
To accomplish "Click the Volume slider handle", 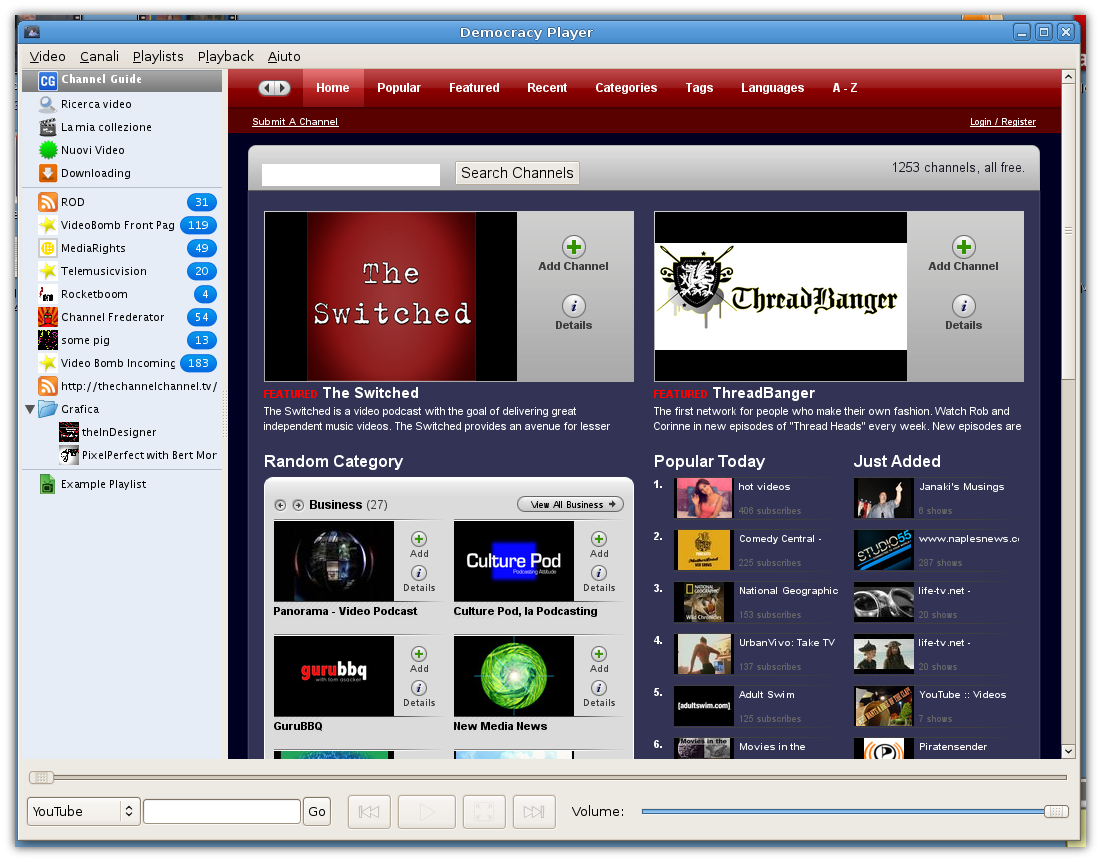I will point(1055,811).
